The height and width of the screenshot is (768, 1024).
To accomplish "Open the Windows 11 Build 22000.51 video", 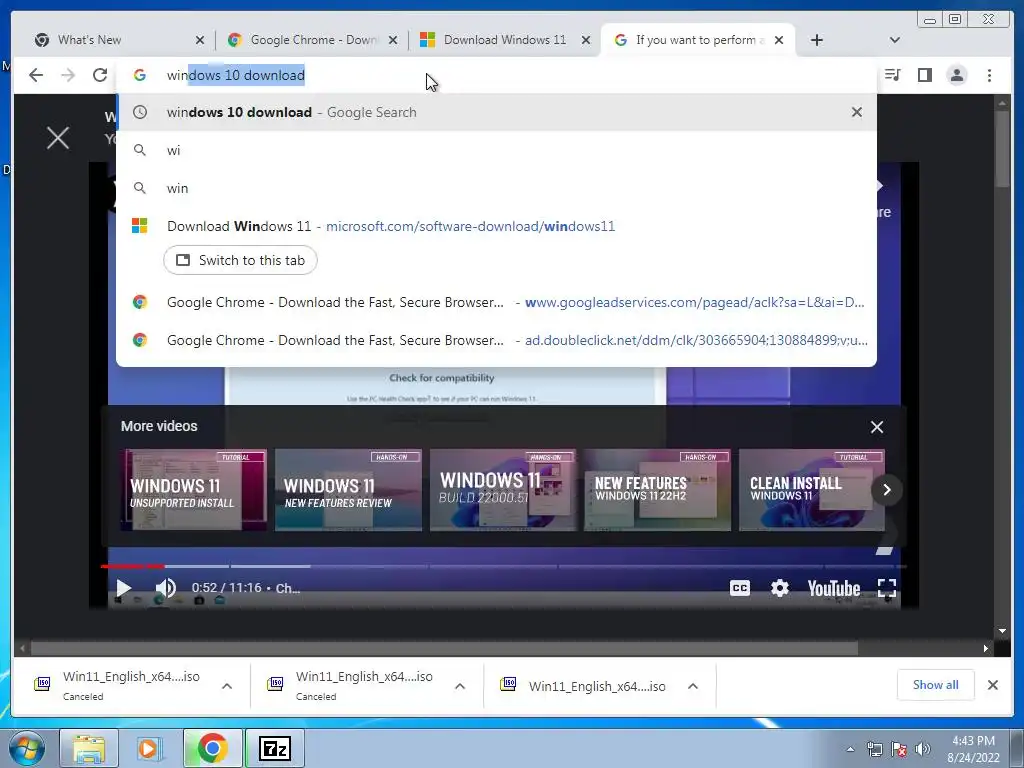I will tap(503, 490).
